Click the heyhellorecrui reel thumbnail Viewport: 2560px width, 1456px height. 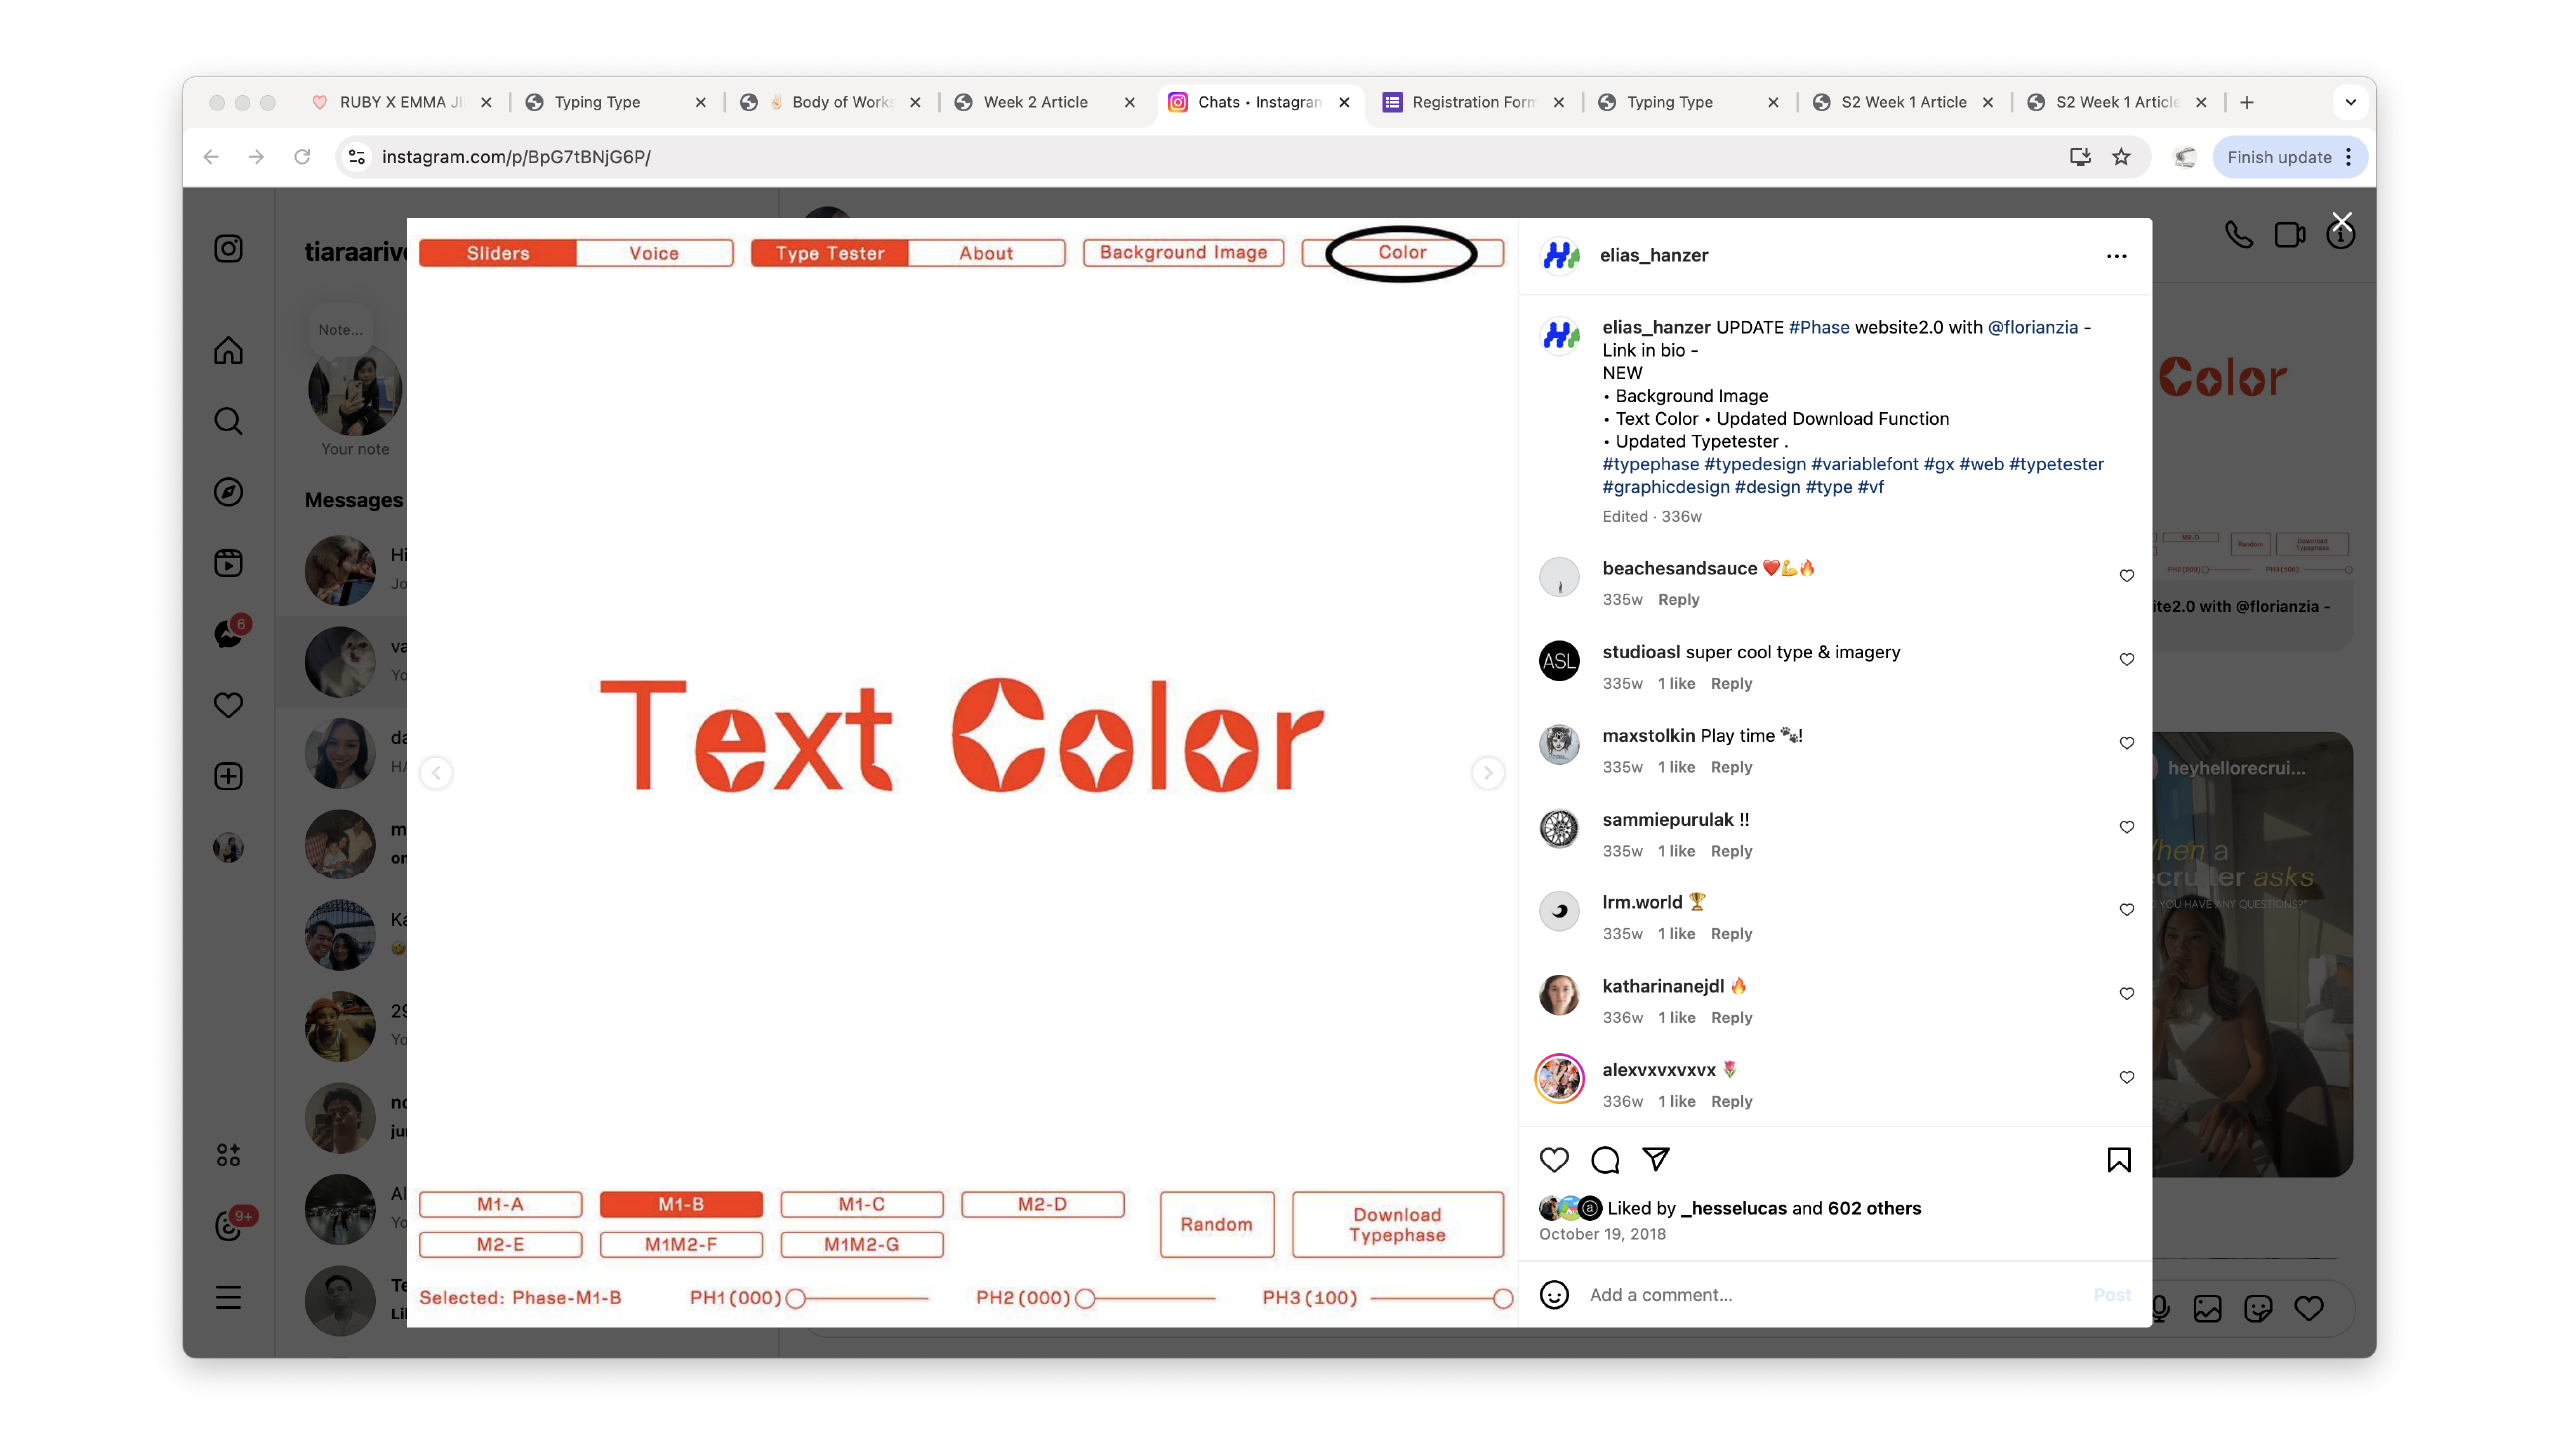tap(2252, 954)
